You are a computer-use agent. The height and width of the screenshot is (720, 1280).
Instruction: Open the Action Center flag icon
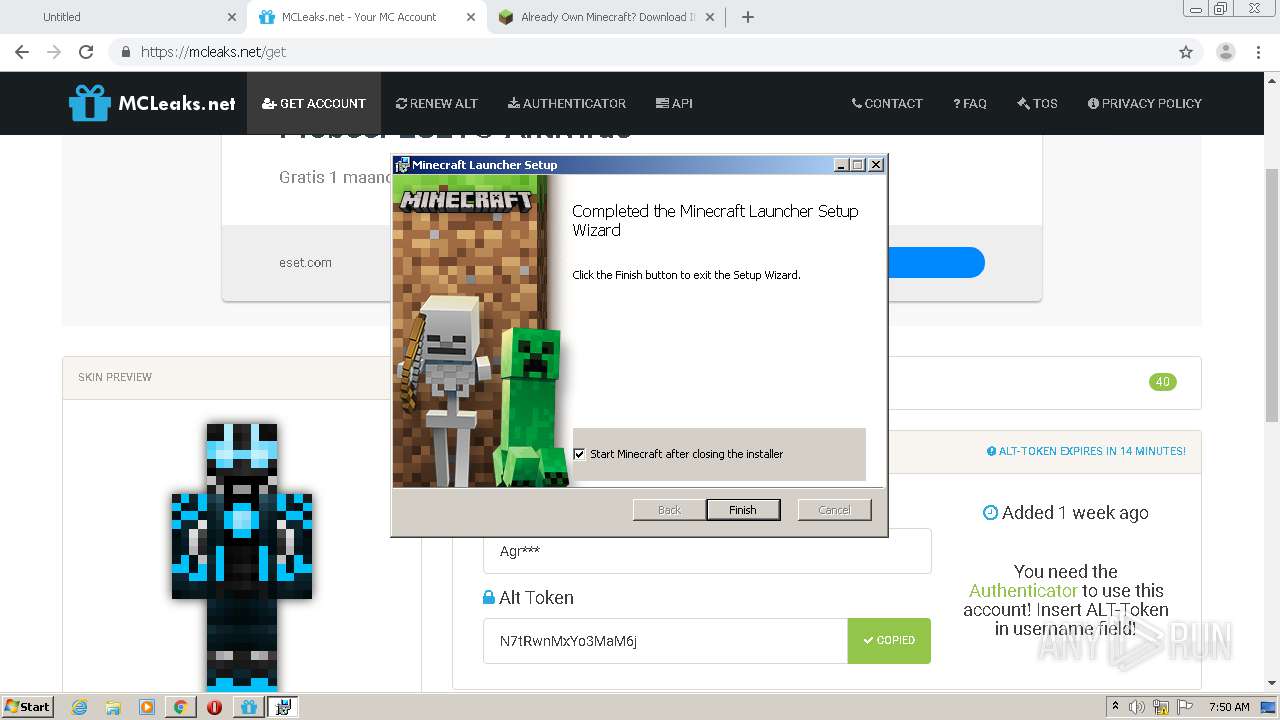[x=1184, y=707]
